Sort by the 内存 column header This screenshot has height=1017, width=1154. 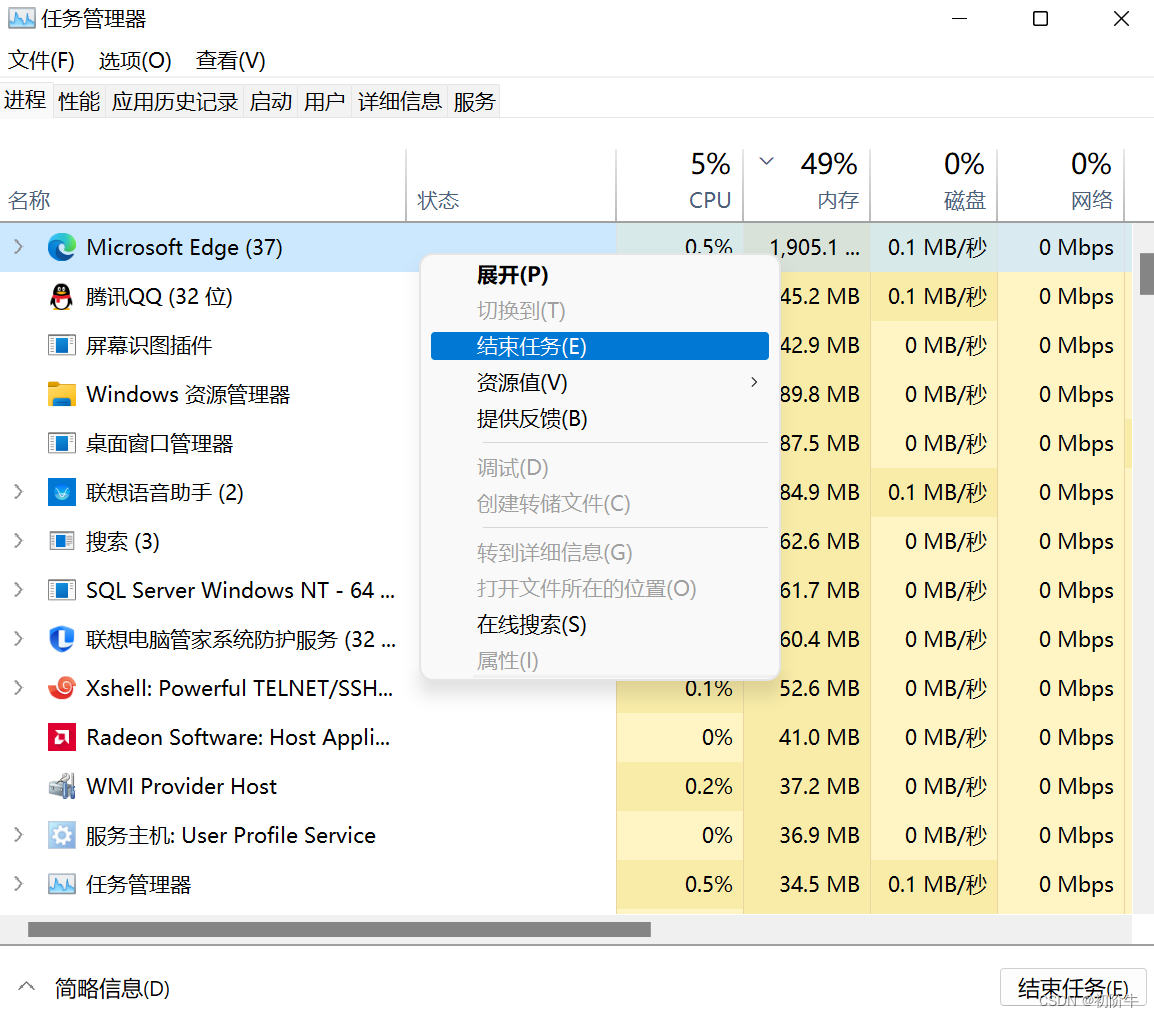click(x=807, y=185)
